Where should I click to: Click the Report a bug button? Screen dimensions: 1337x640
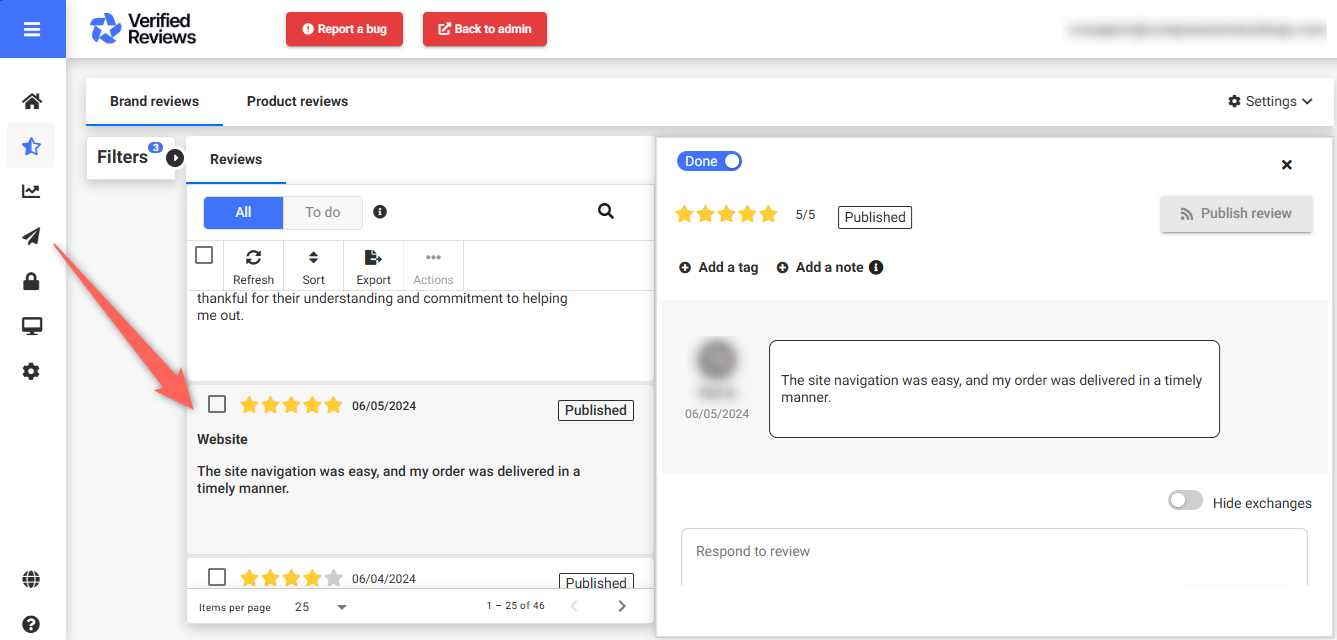344,29
